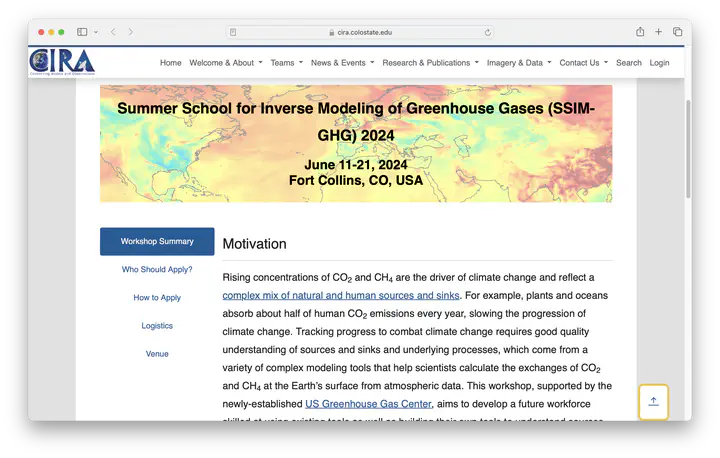Click the page reader icon in the address bar

coord(233,32)
